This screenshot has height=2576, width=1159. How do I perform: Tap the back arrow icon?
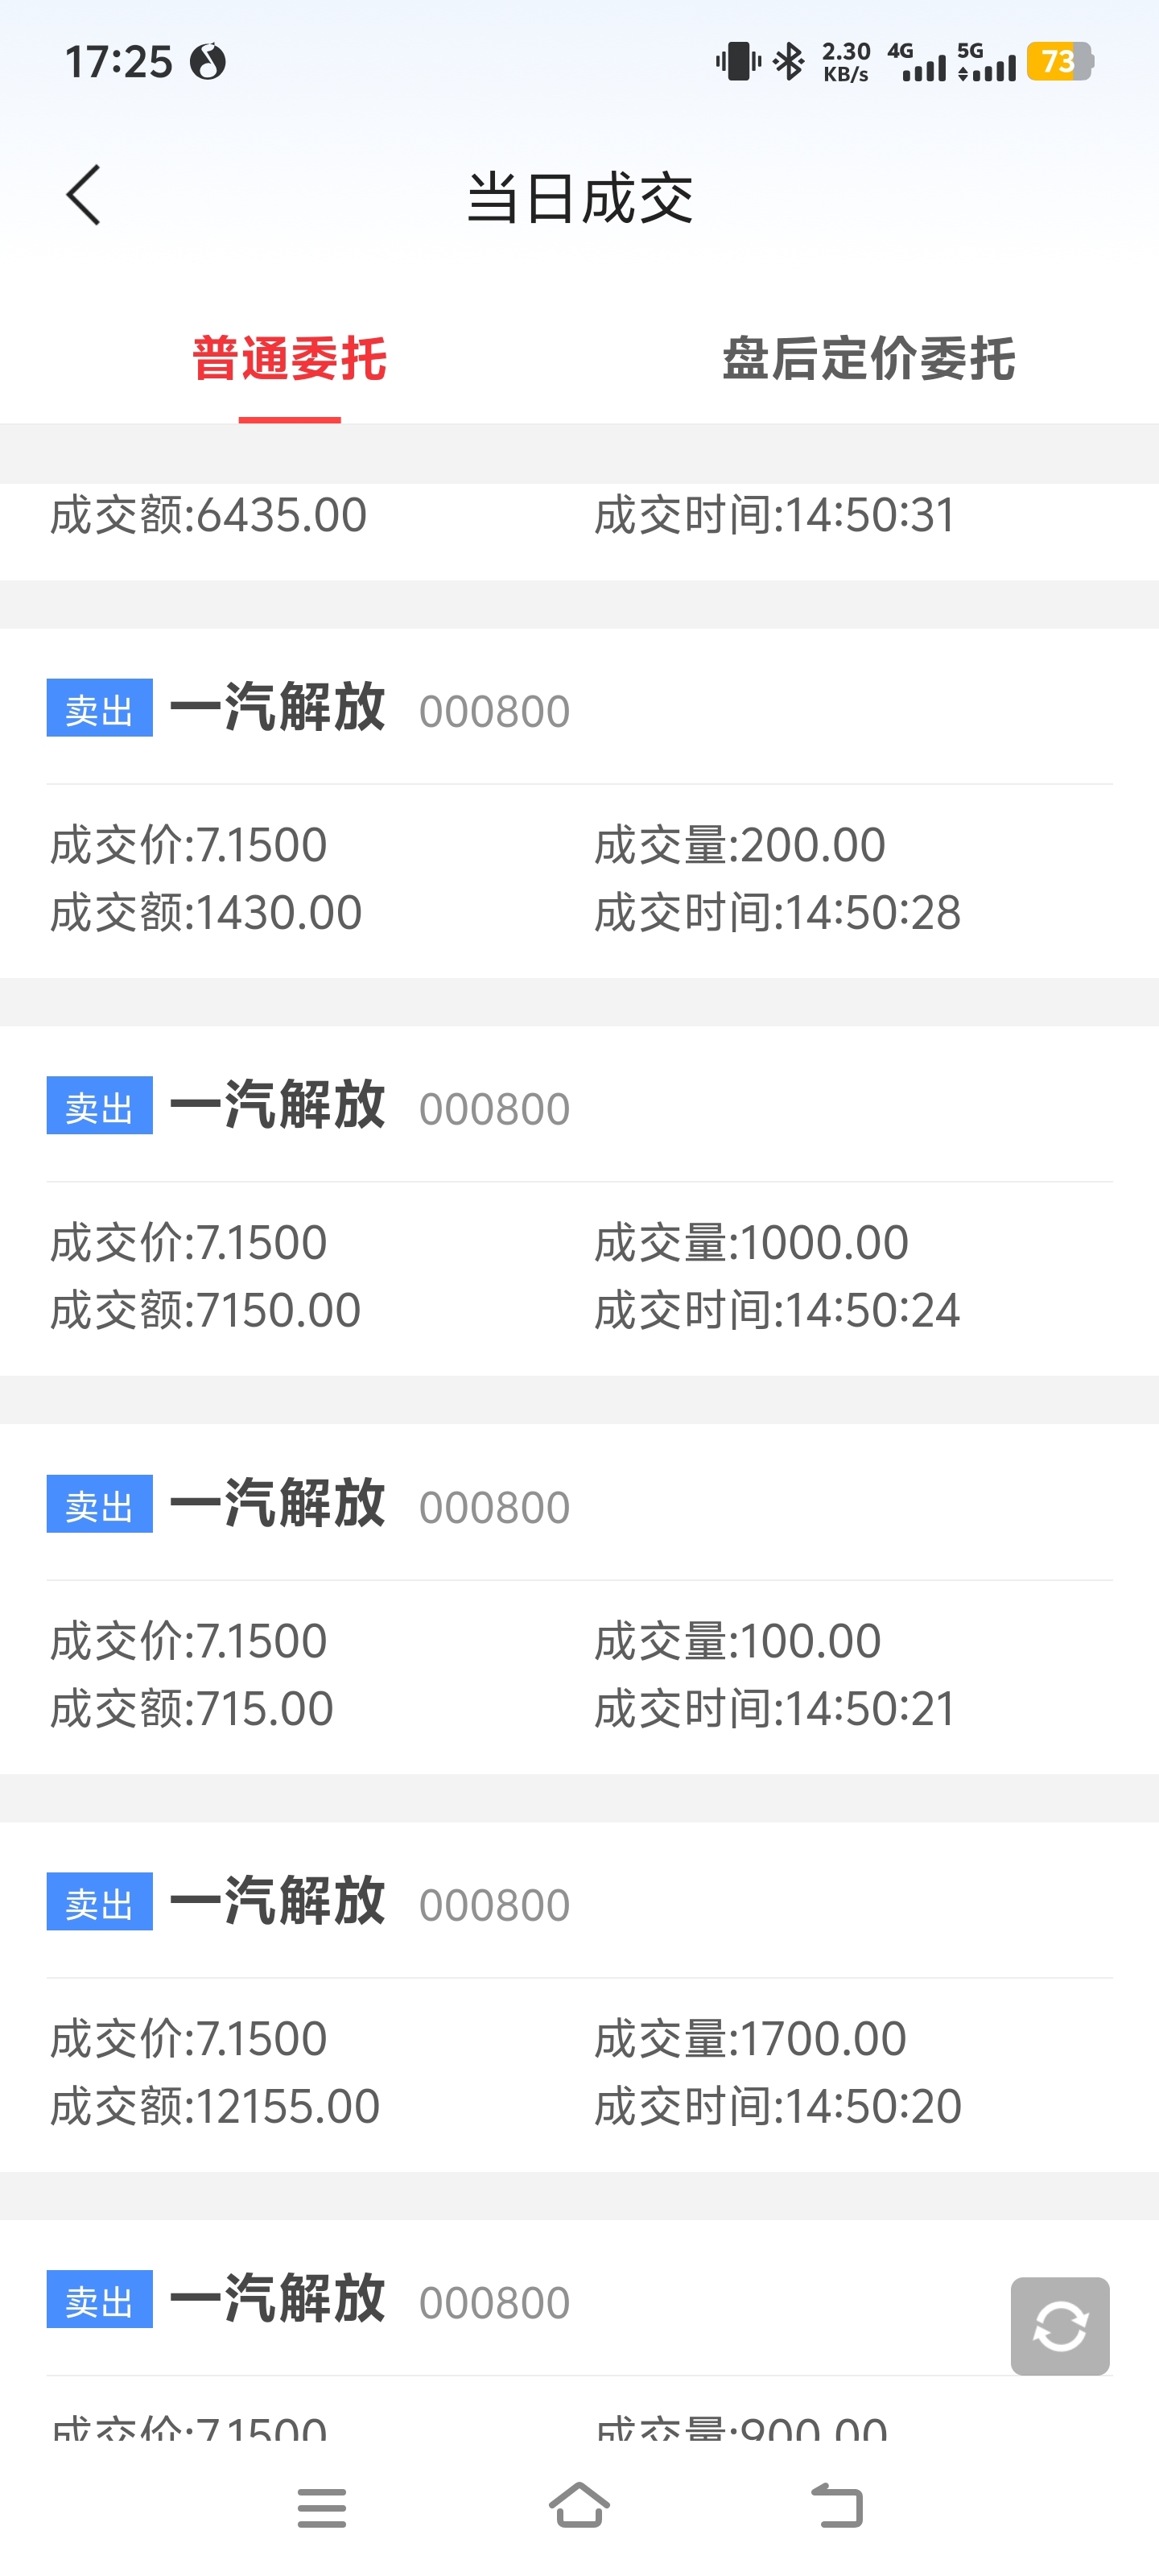pos(84,195)
